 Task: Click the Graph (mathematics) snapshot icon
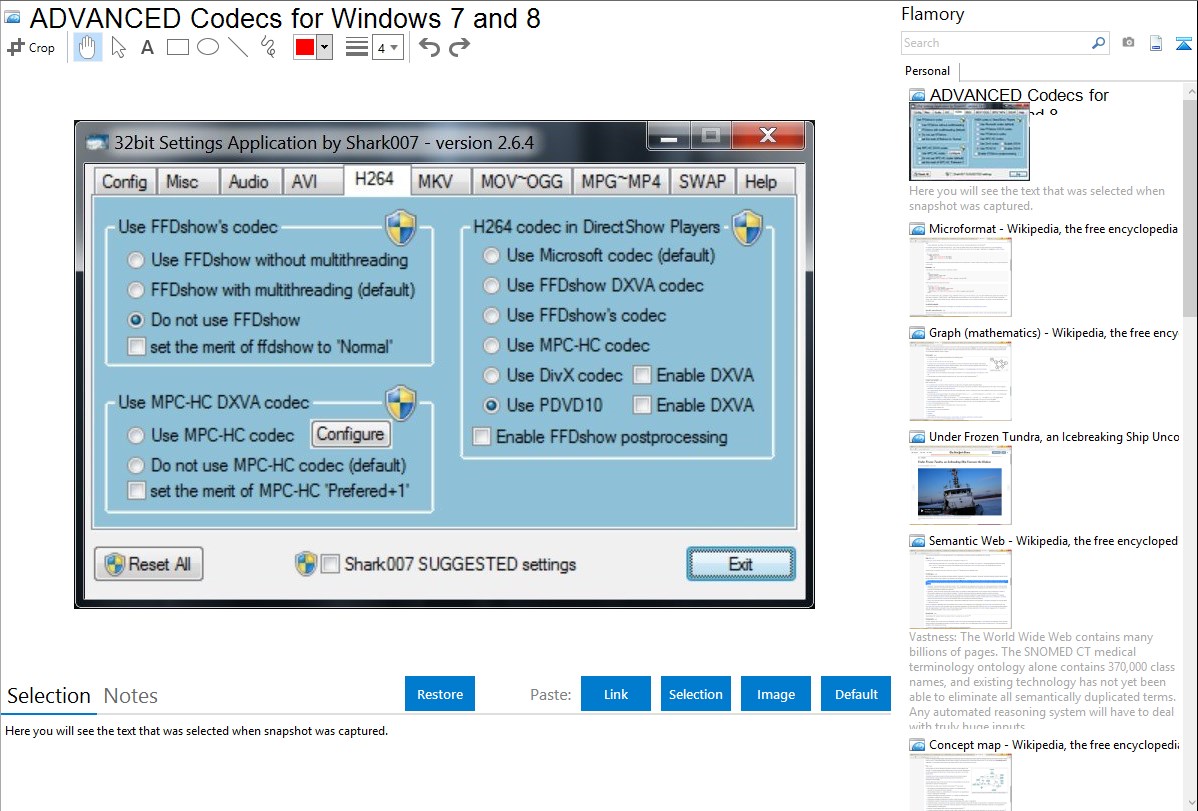pos(917,333)
